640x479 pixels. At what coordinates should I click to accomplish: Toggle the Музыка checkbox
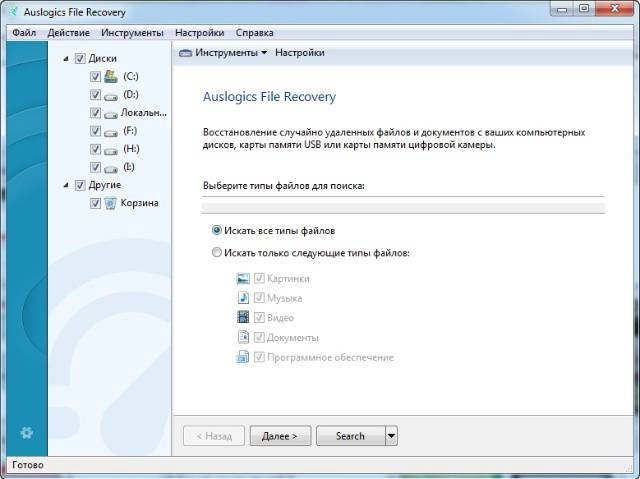coord(259,298)
